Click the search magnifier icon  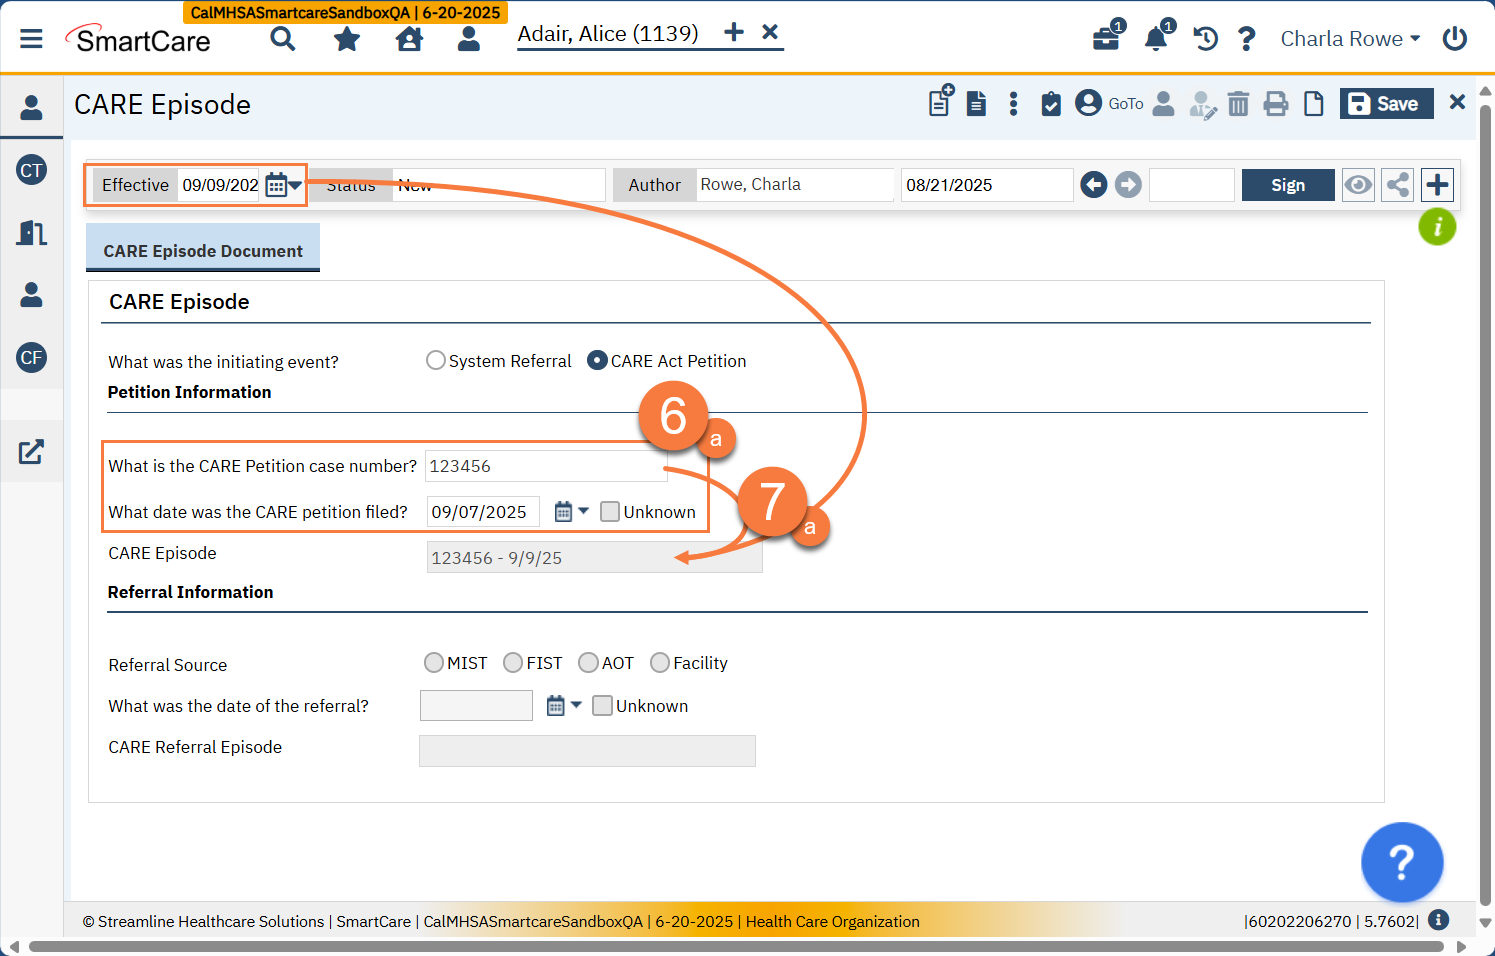click(283, 39)
